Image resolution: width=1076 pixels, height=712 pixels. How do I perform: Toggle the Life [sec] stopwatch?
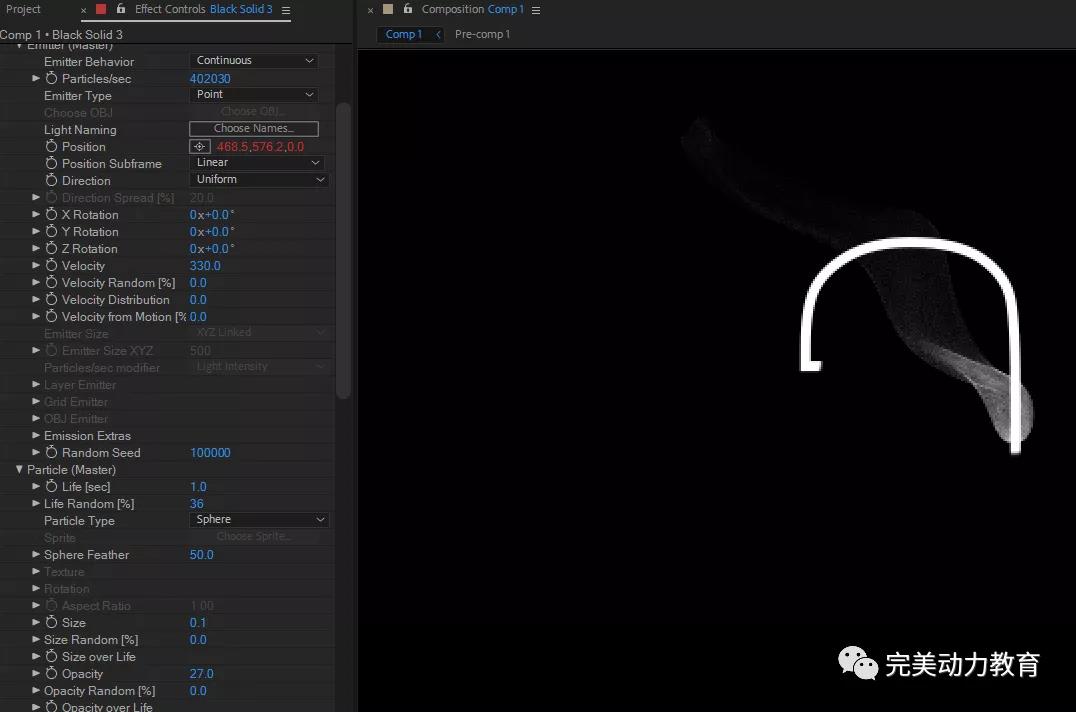coord(52,487)
